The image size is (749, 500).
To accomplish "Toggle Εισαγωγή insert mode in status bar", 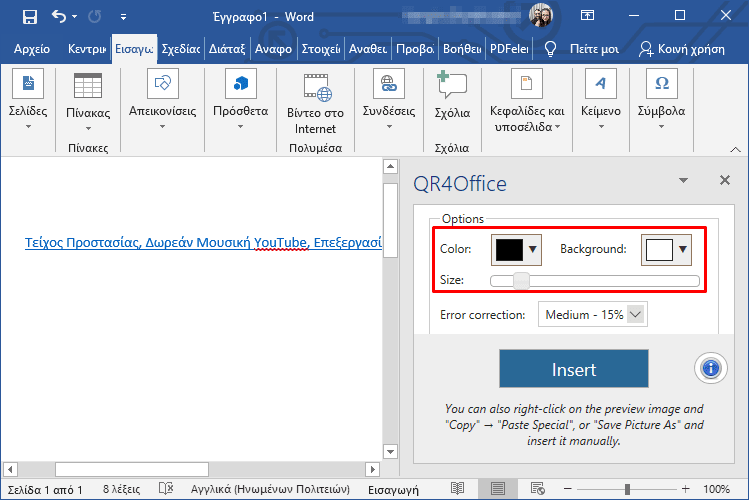I will coord(393,489).
